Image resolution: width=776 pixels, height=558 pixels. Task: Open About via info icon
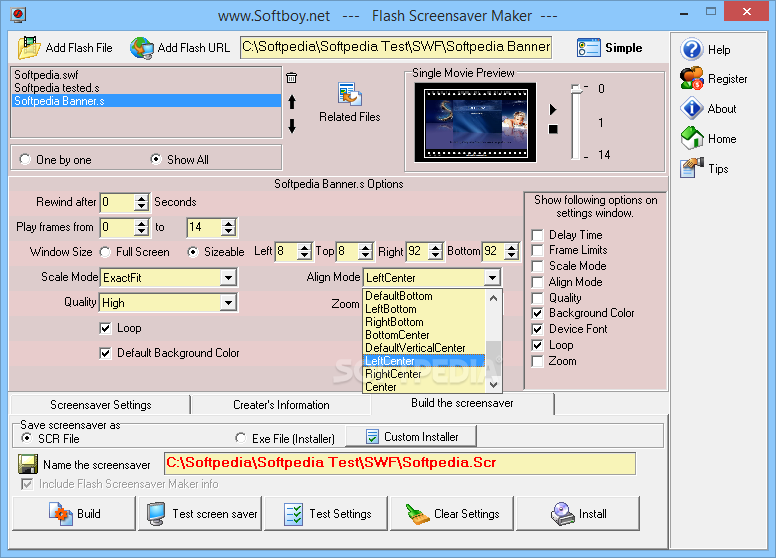pos(691,108)
